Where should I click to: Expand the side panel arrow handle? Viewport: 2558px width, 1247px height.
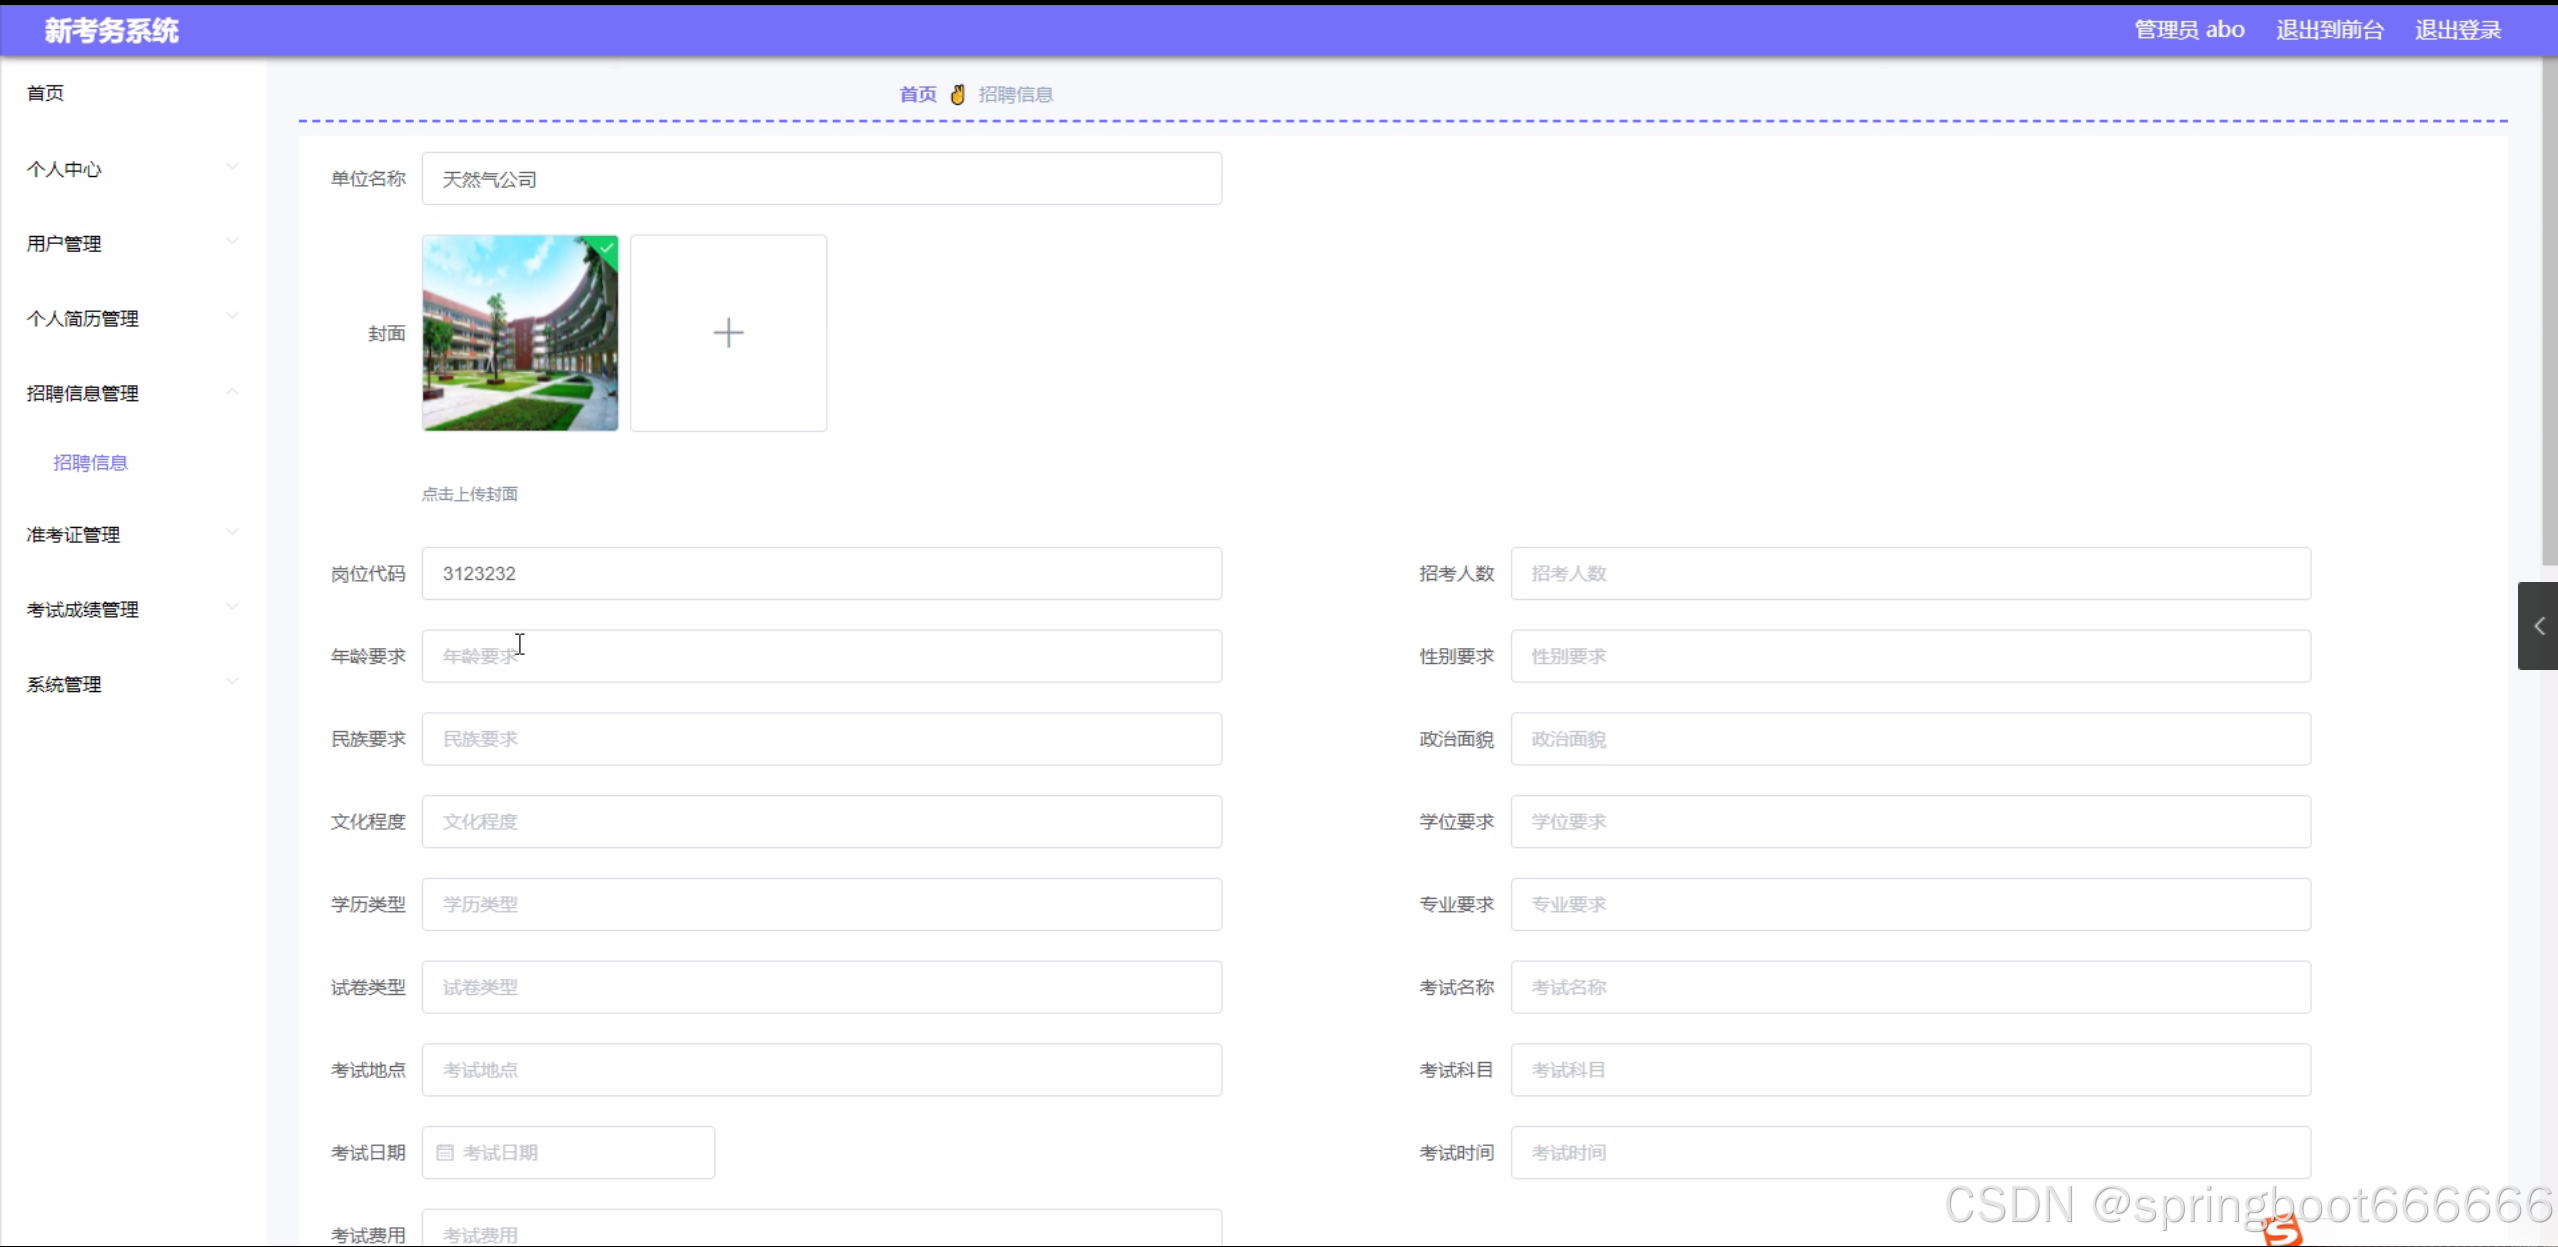pos(2538,626)
